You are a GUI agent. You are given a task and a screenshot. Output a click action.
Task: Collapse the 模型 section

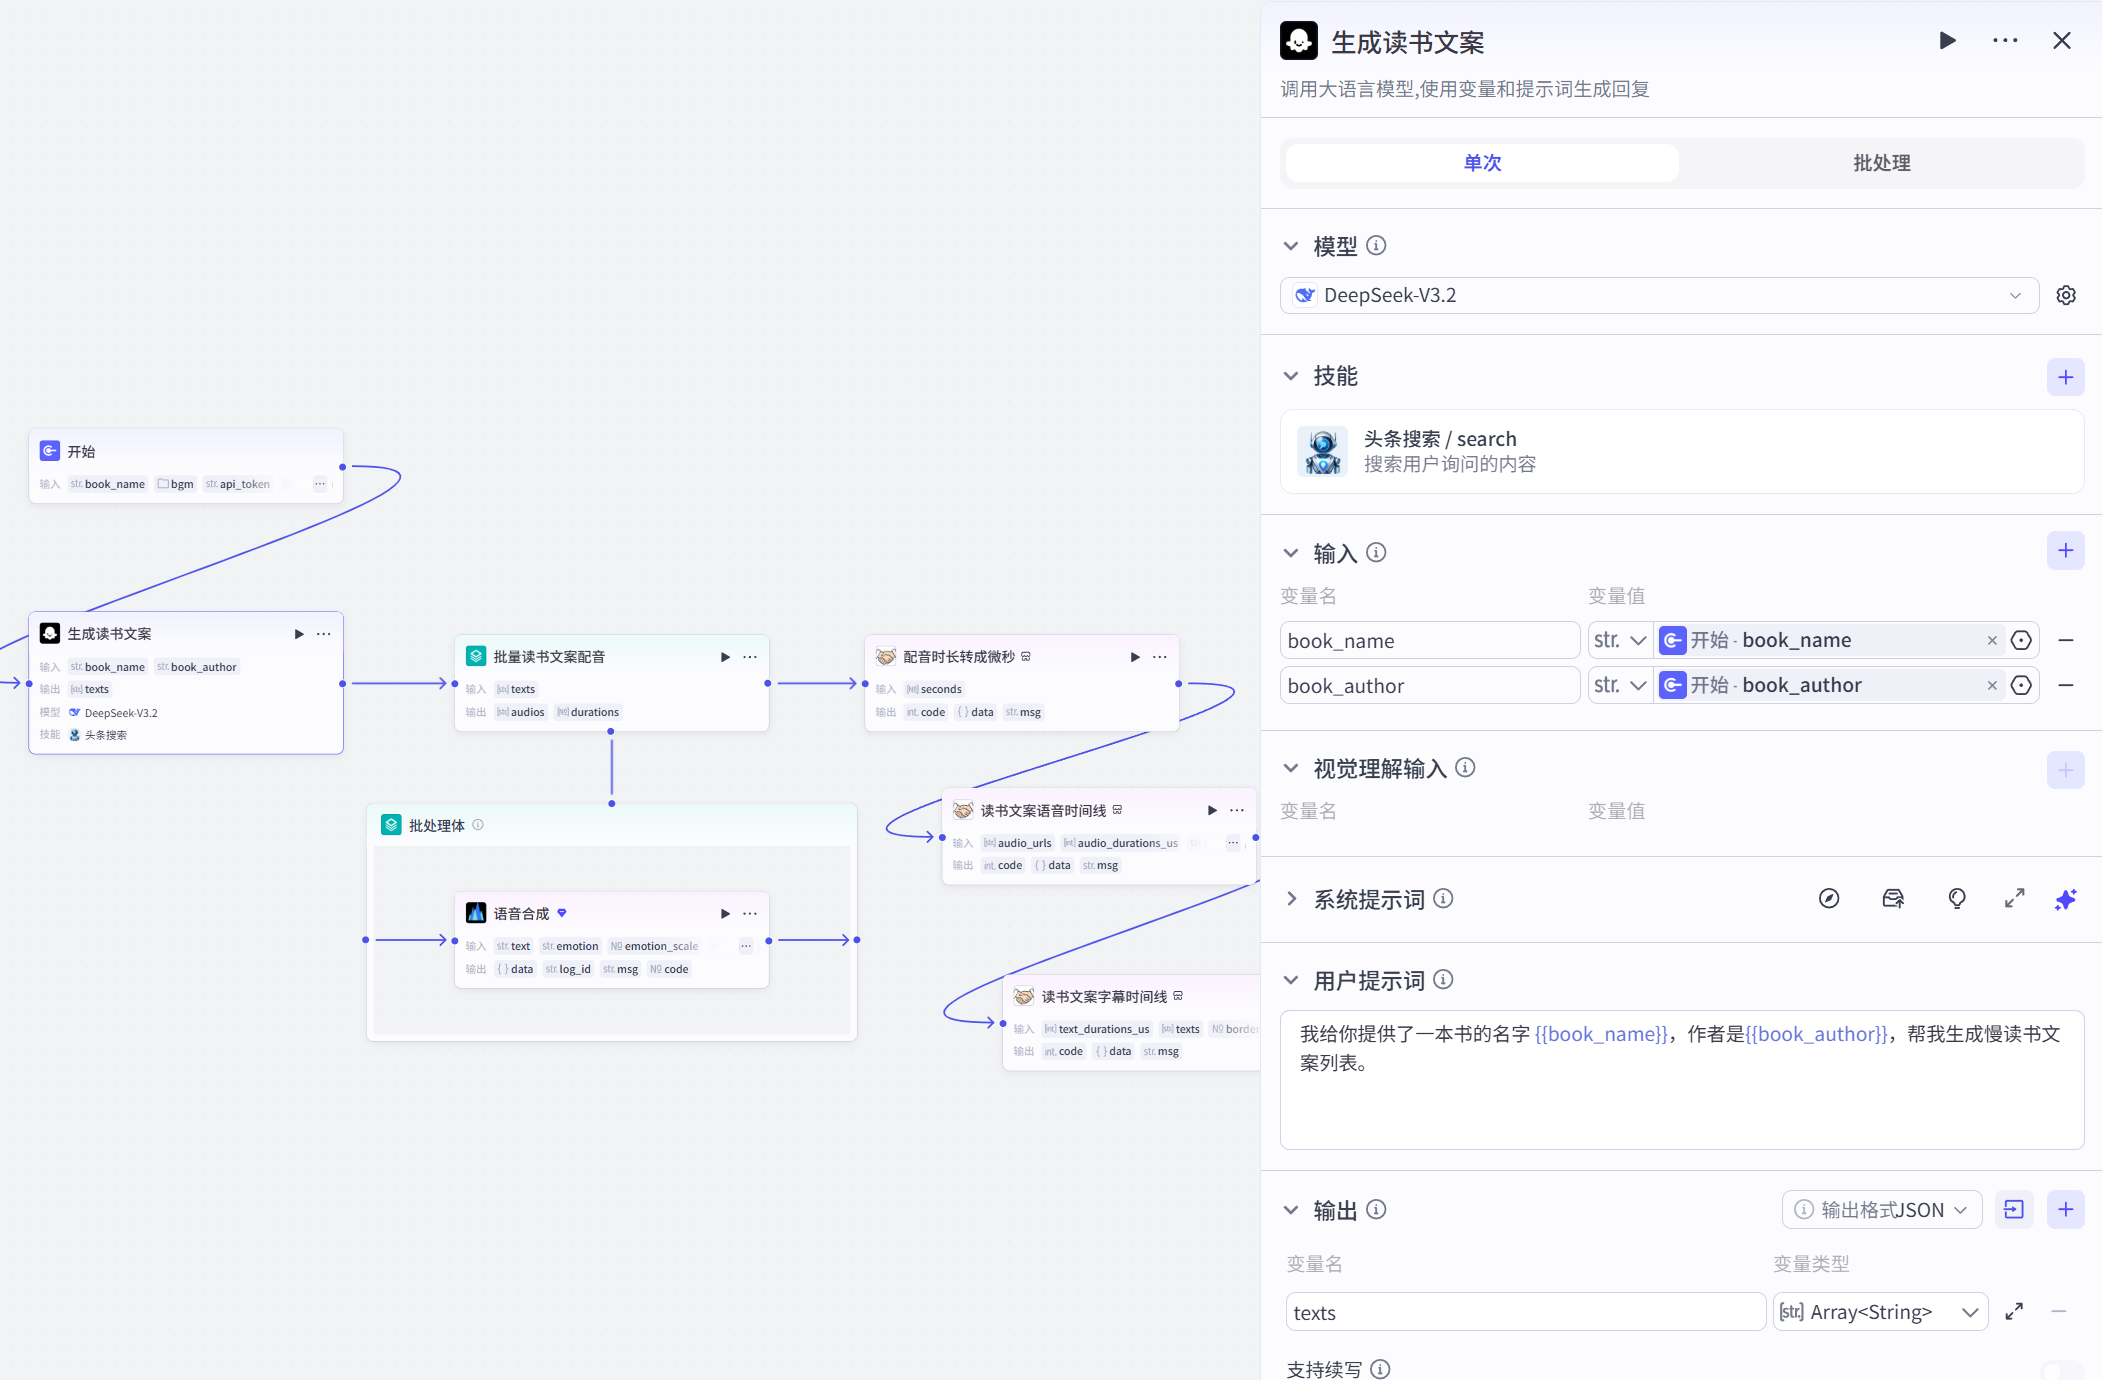click(1291, 246)
